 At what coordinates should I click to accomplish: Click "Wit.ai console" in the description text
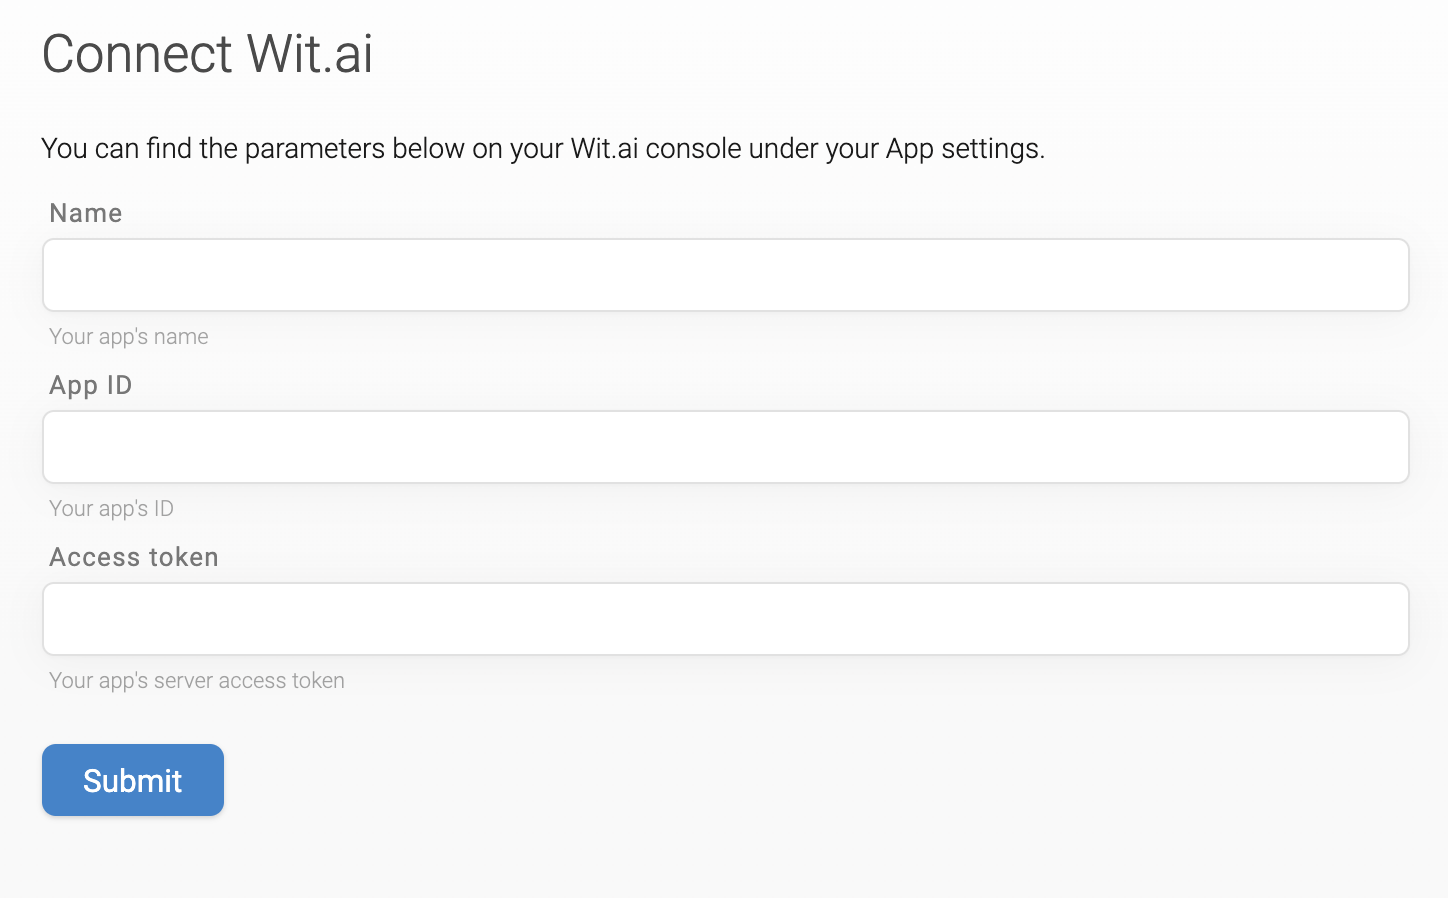click(656, 149)
